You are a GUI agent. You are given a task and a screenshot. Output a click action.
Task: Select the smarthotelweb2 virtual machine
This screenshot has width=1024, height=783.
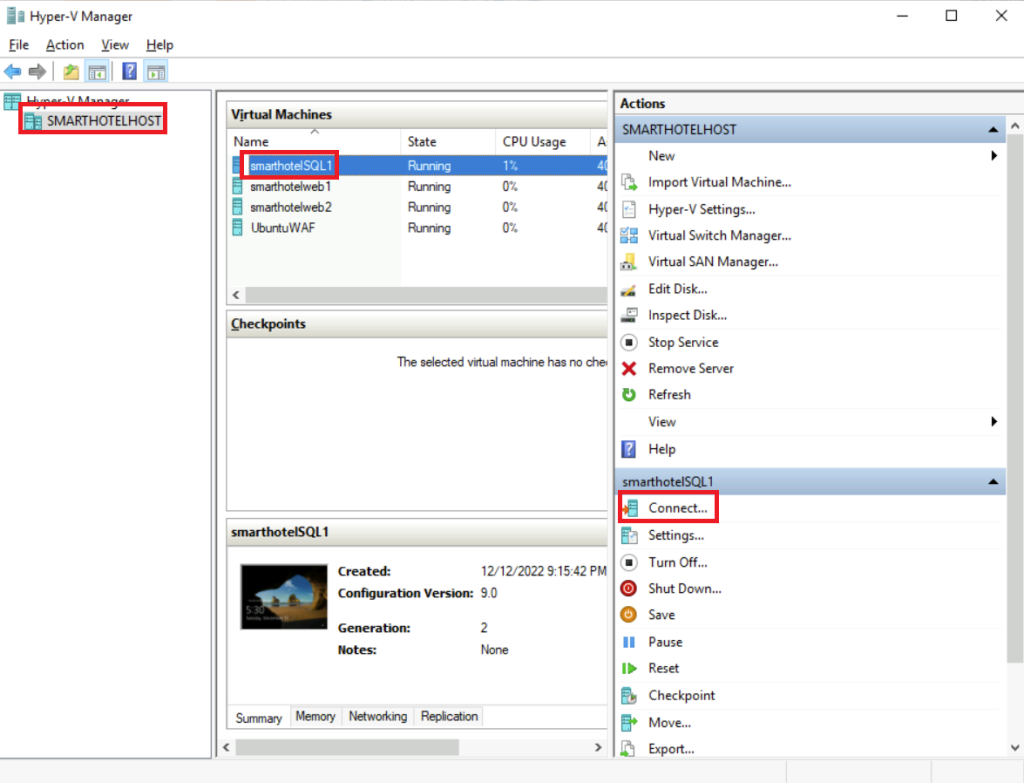pos(419,208)
